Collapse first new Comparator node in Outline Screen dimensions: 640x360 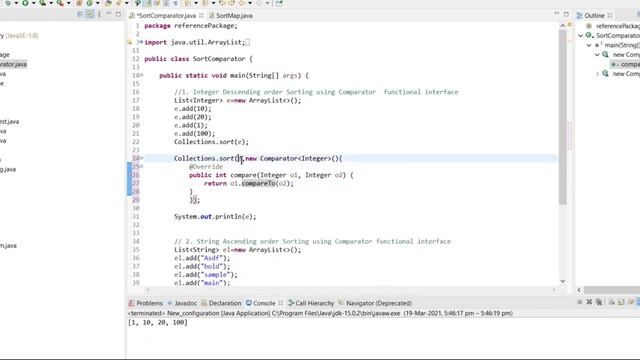click(x=597, y=55)
